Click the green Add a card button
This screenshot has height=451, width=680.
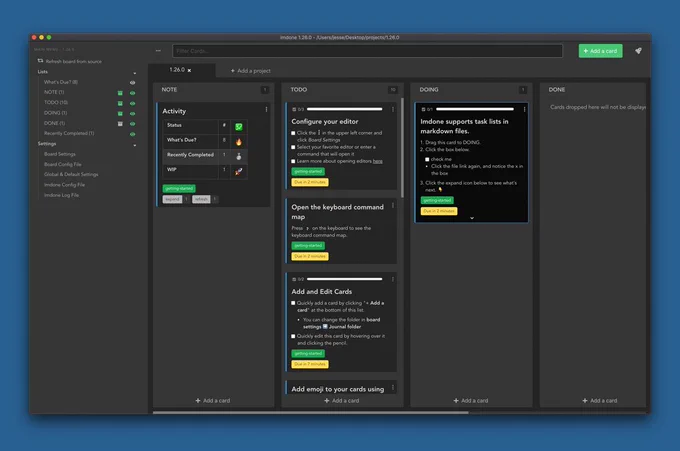click(x=600, y=51)
